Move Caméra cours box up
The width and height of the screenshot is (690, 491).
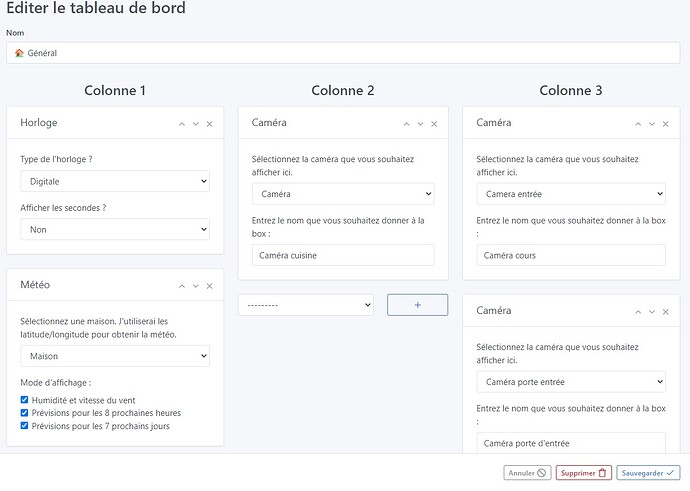point(638,124)
